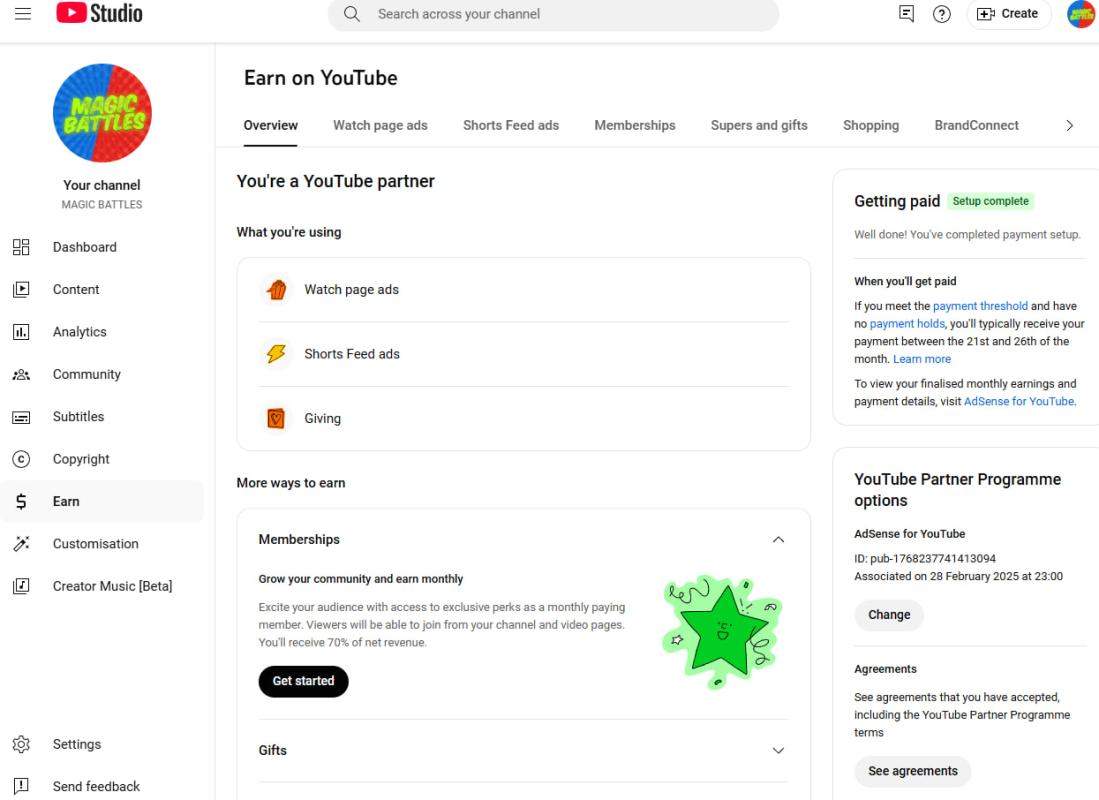Click the Customisation magic wand icon

21,543
